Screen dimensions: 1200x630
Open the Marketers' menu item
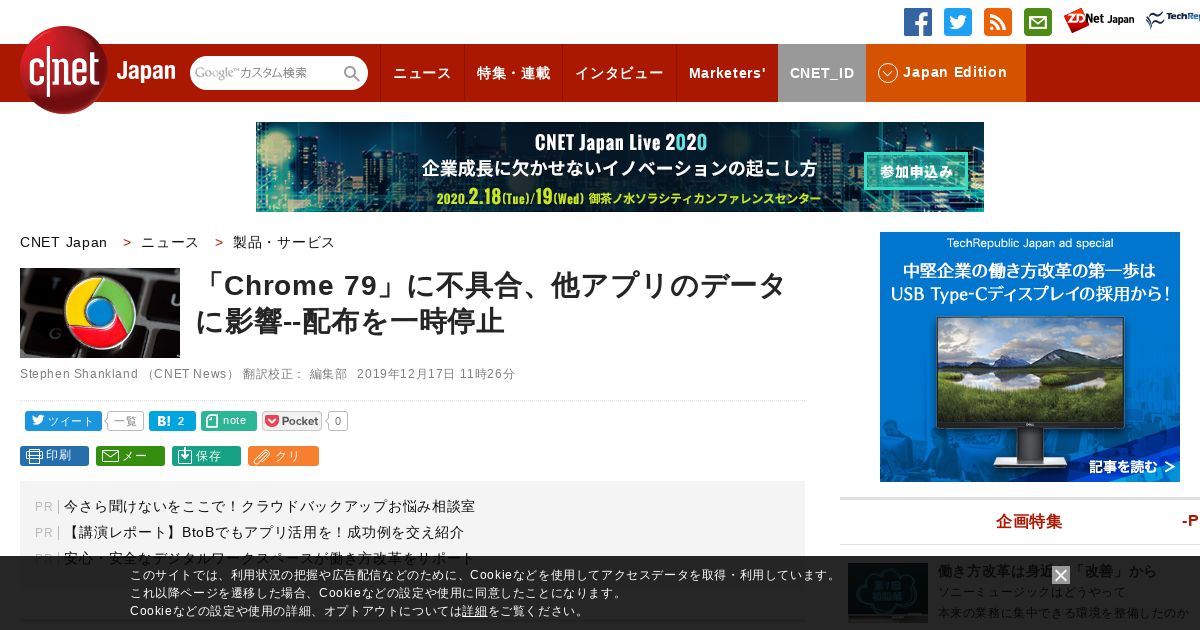[x=727, y=73]
